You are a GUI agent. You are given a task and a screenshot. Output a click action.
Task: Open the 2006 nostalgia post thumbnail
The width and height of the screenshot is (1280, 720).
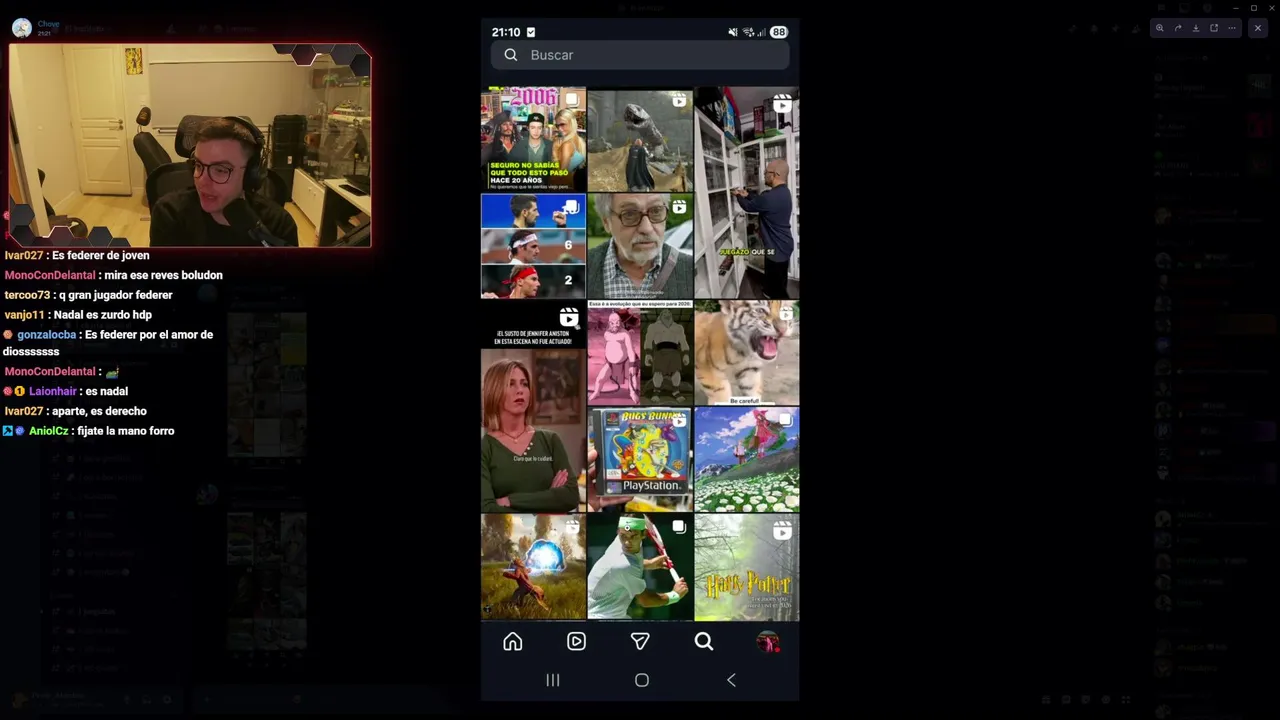(x=533, y=139)
